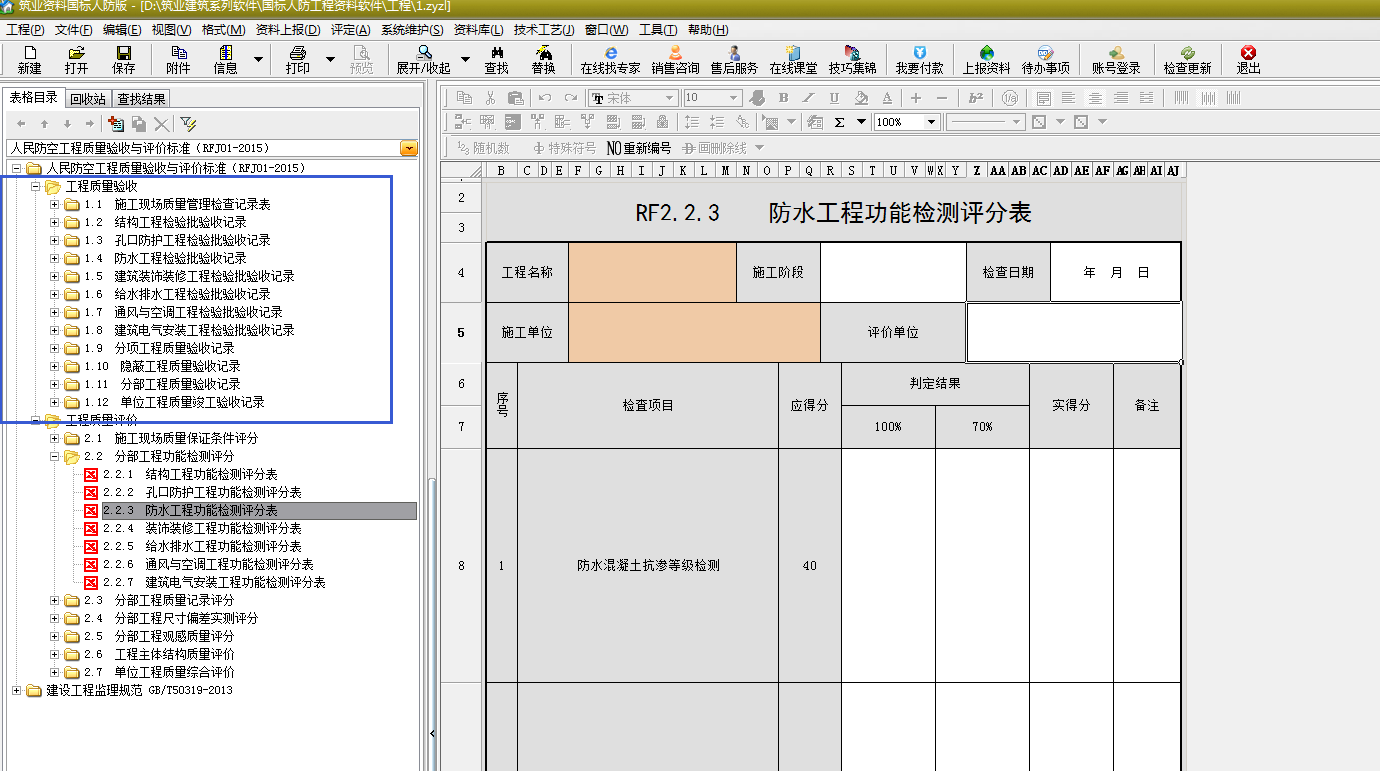This screenshot has height=771, width=1380.
Task: Select 2.2.5 给水排水工程功能检测评分表
Action: 202,546
